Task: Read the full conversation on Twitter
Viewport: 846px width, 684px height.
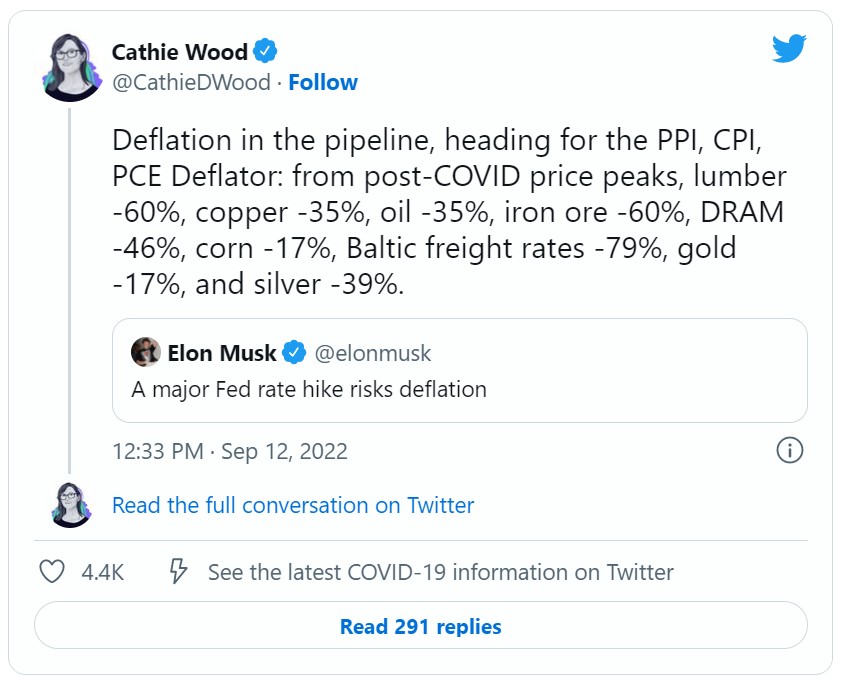Action: 293,505
